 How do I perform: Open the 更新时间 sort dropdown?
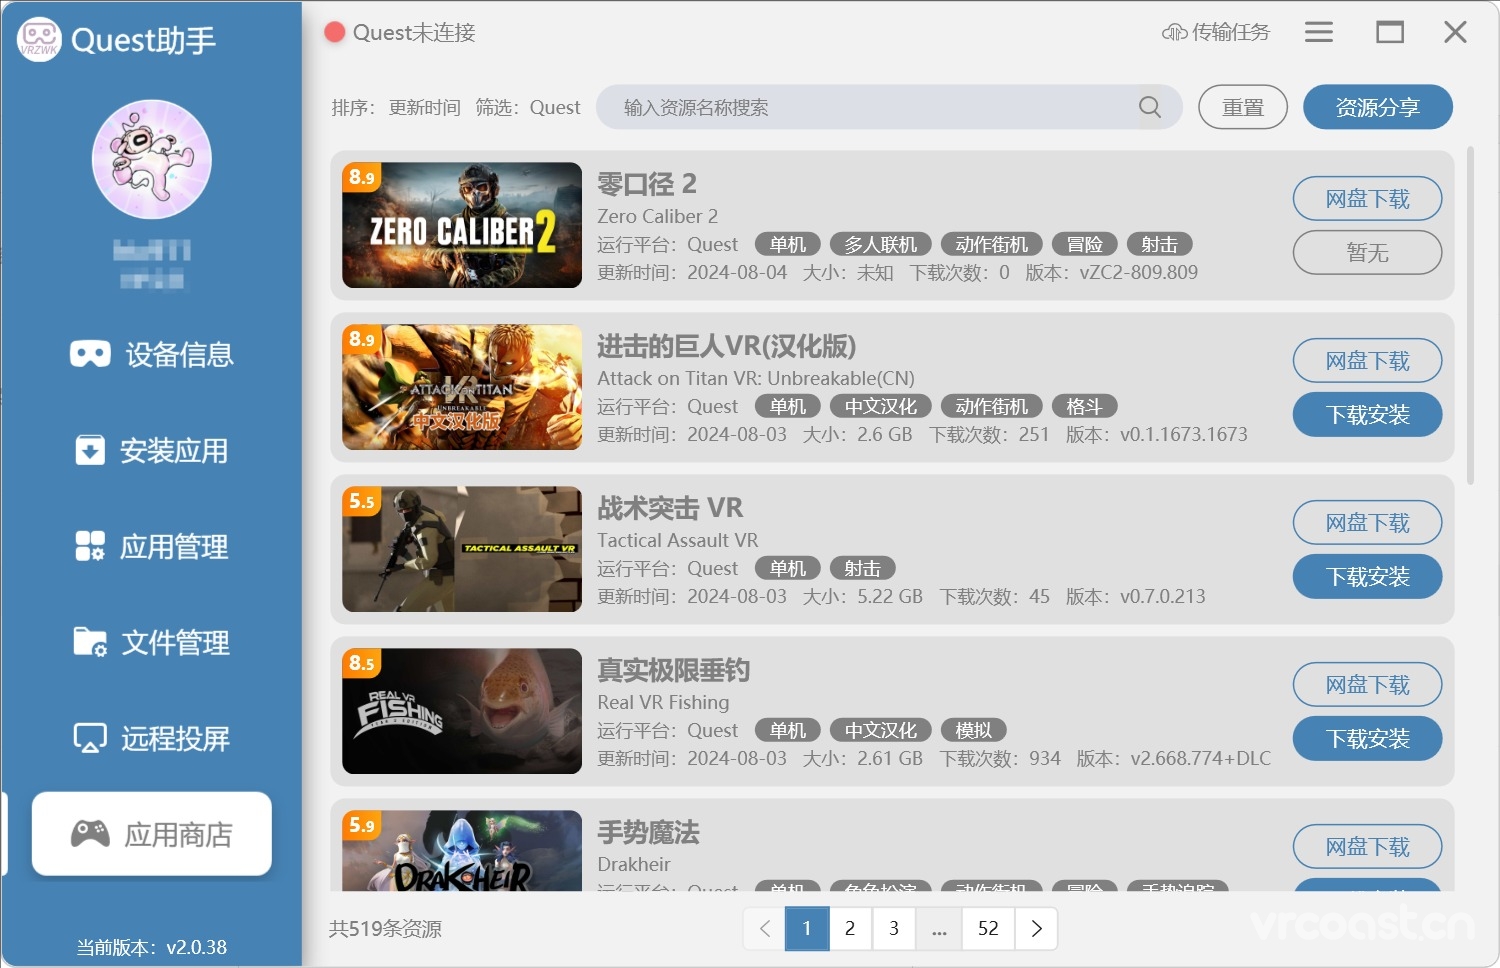coord(425,107)
